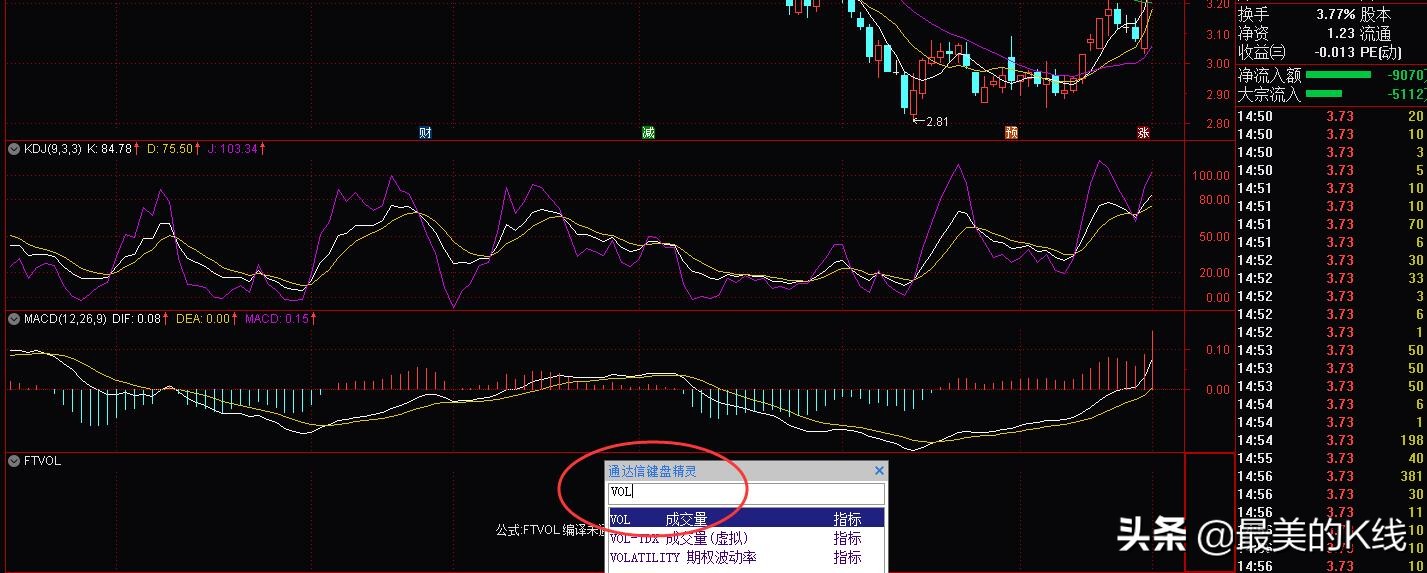
Task: Collapse the KDJ indicator panel arrow icon
Action: pos(14,149)
